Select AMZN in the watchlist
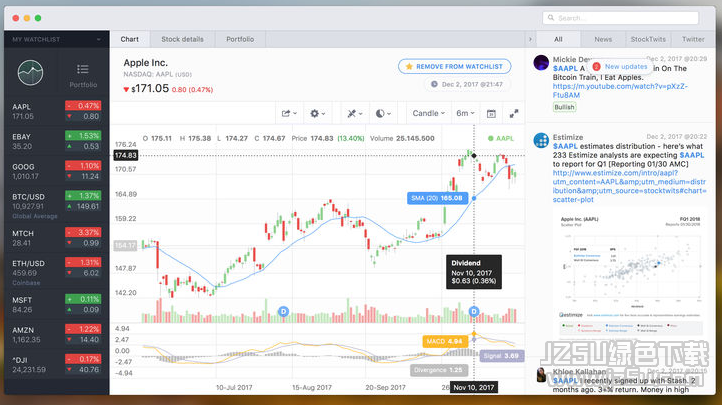Viewport: 722px width, 405px height. 57,335
